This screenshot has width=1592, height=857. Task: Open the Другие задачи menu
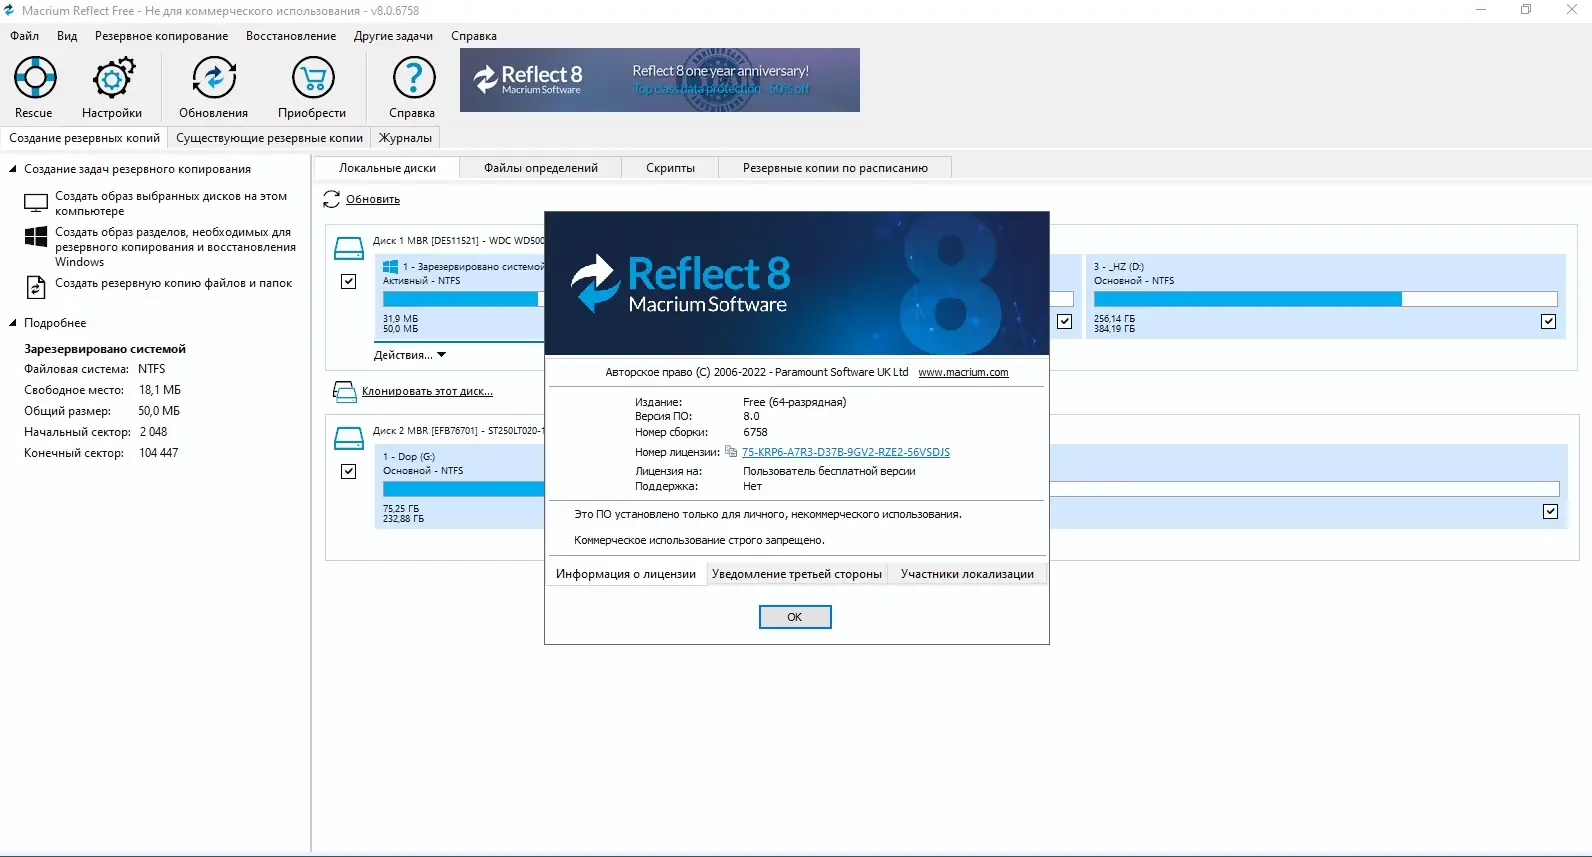pyautogui.click(x=393, y=36)
